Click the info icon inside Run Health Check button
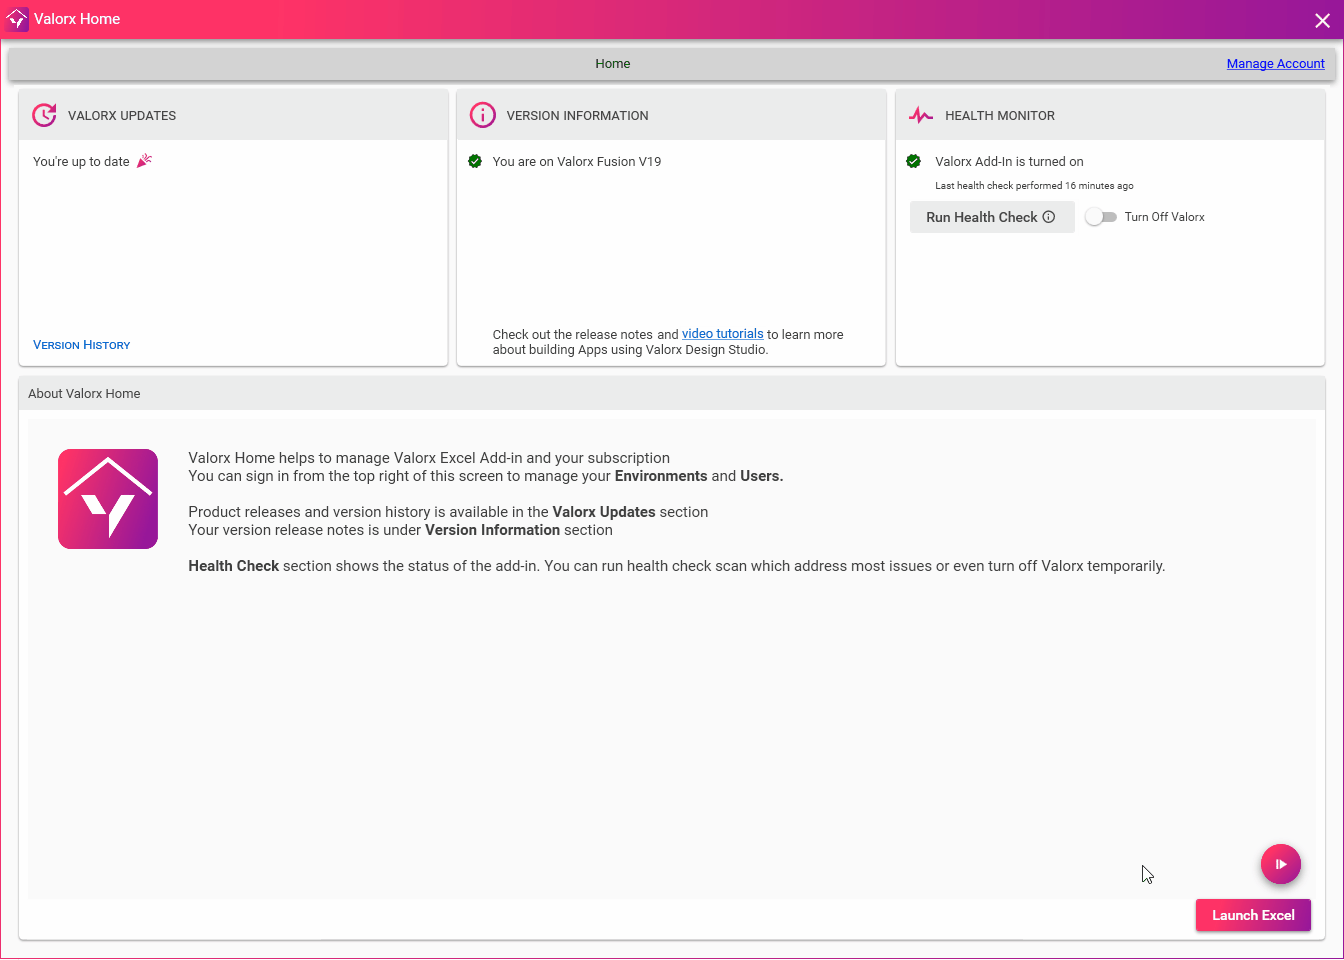 (1047, 217)
